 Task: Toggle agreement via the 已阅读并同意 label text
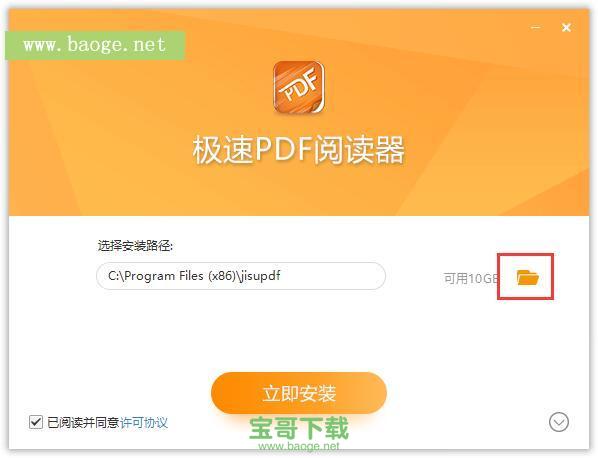(x=83, y=423)
